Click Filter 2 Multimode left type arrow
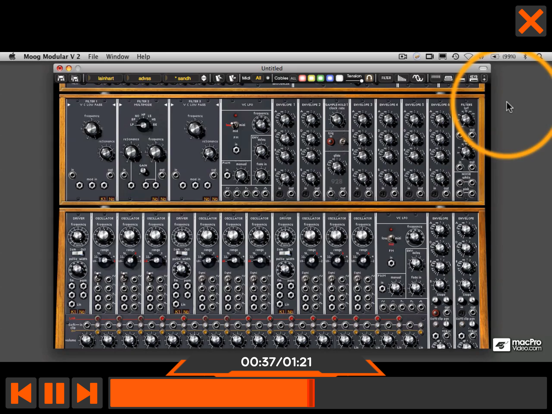This screenshot has width=552, height=414. coord(121,105)
